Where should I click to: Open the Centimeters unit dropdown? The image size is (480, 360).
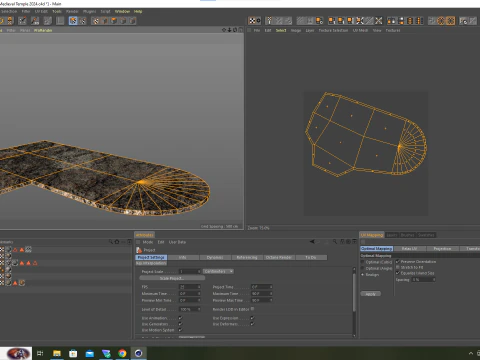pos(218,271)
